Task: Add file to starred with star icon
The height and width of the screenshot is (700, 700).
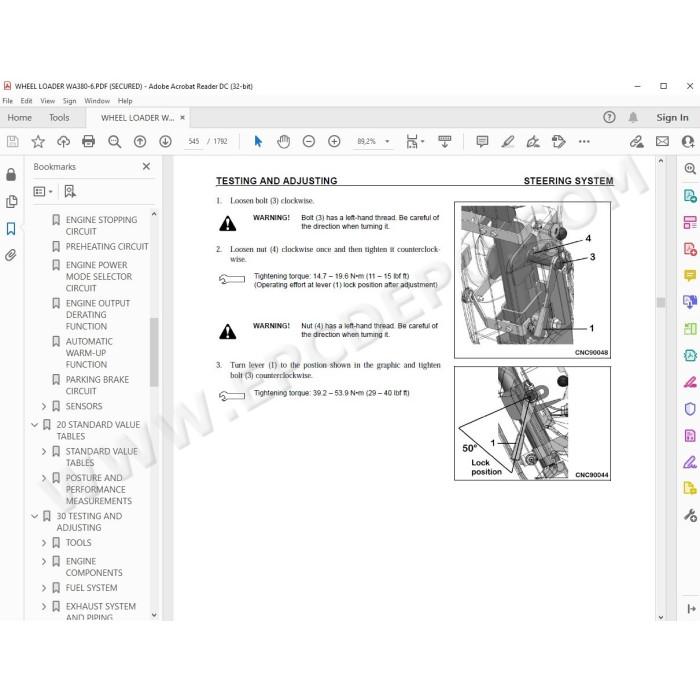Action: point(38,142)
